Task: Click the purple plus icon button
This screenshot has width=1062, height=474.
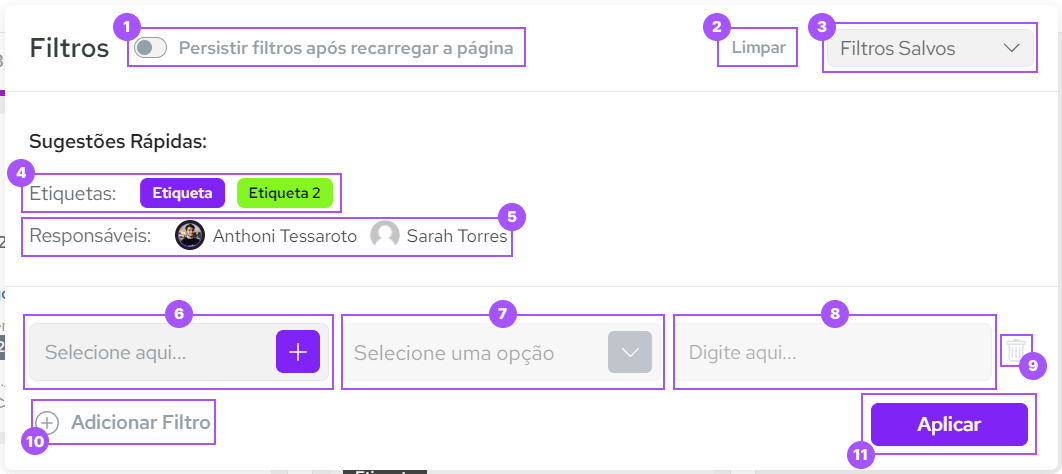Action: point(298,352)
